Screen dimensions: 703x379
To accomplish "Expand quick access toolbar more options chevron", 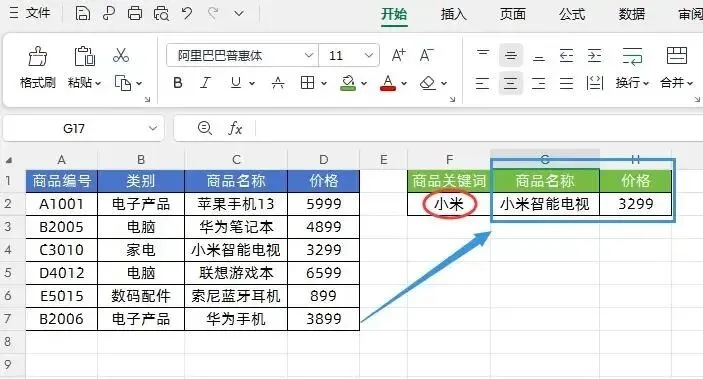I will click(x=239, y=13).
